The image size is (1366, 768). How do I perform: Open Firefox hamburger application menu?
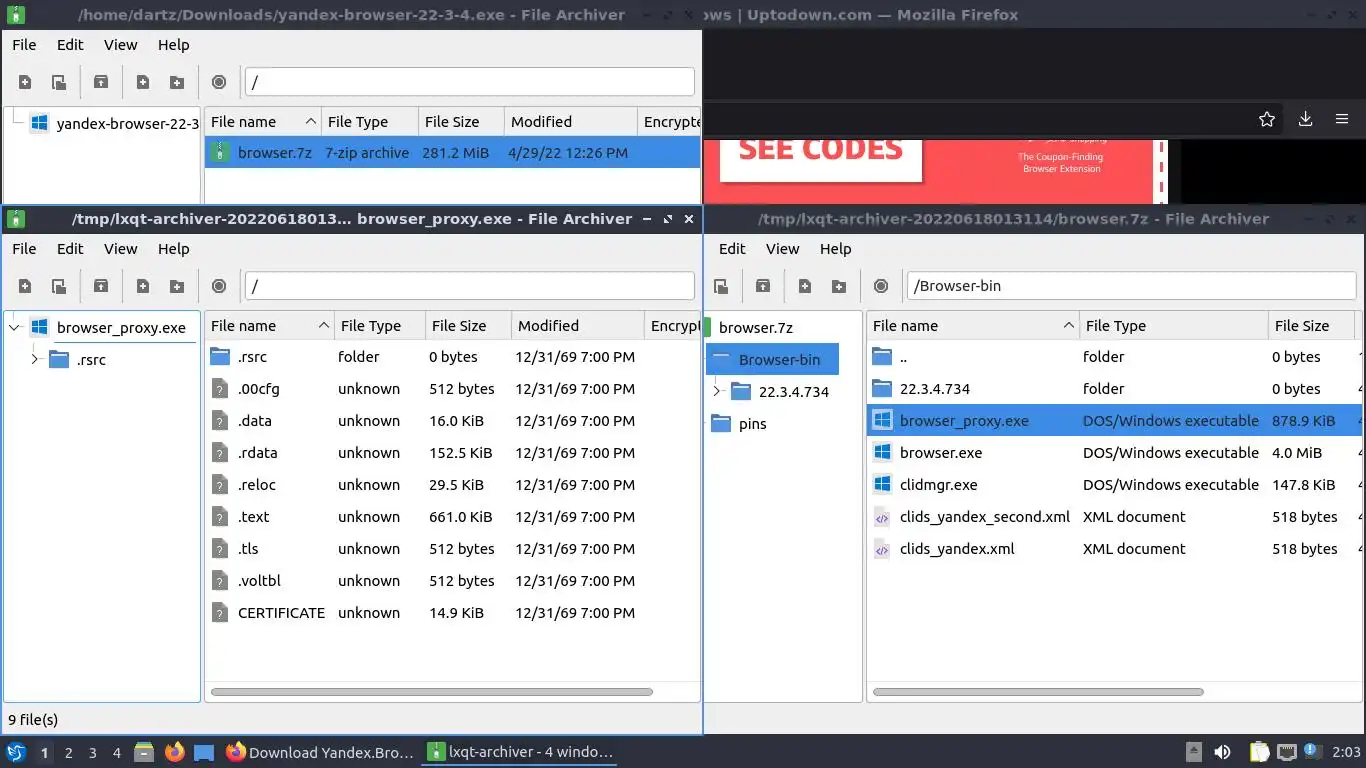[1342, 119]
